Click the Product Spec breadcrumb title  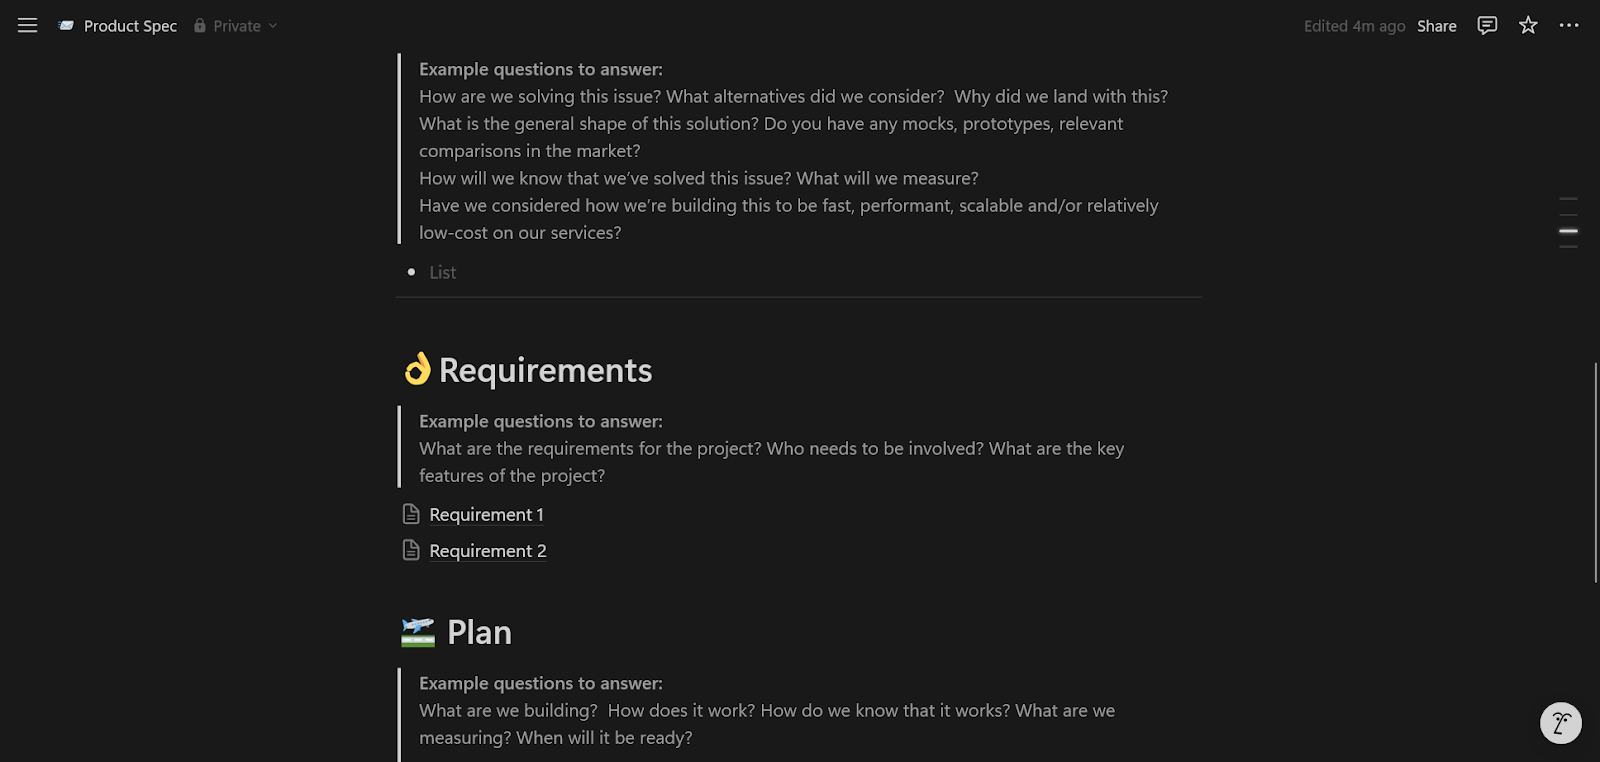(130, 26)
